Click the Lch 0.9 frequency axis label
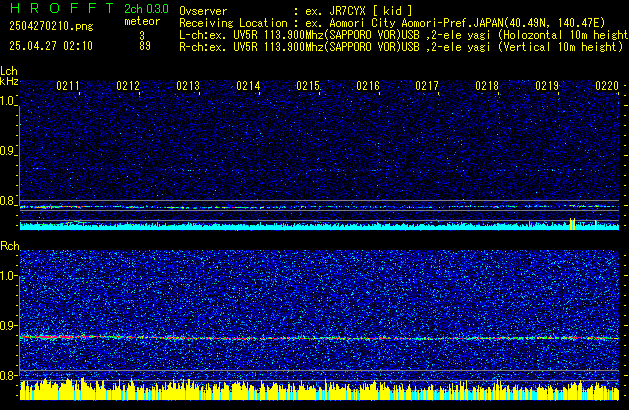Image resolution: width=629 pixels, height=410 pixels. pos(7,151)
